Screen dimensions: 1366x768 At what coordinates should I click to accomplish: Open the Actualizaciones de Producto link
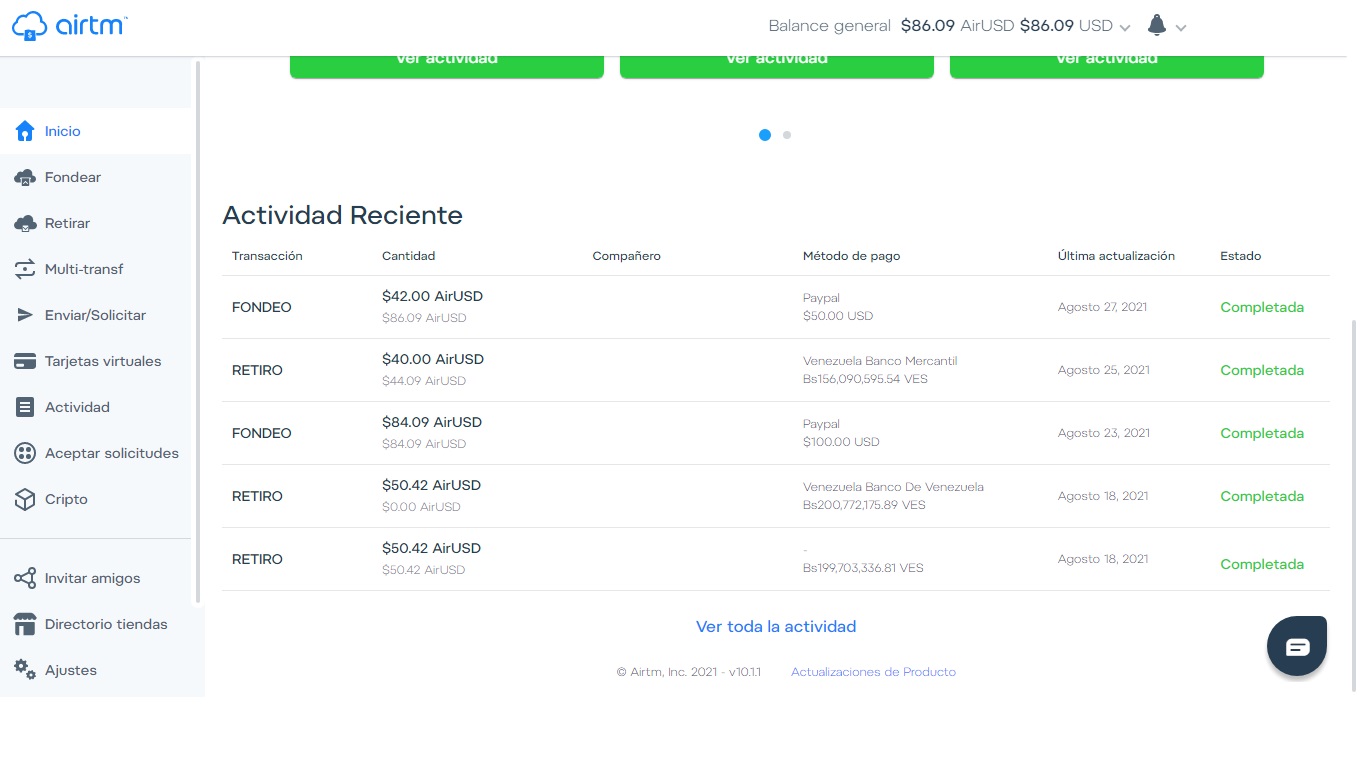[873, 672]
